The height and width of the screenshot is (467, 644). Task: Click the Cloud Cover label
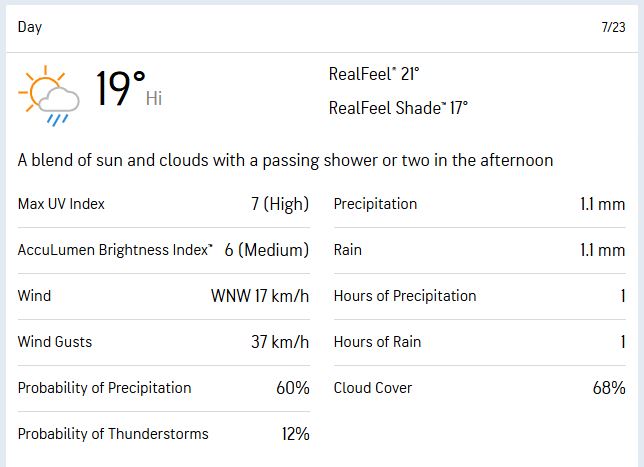373,388
